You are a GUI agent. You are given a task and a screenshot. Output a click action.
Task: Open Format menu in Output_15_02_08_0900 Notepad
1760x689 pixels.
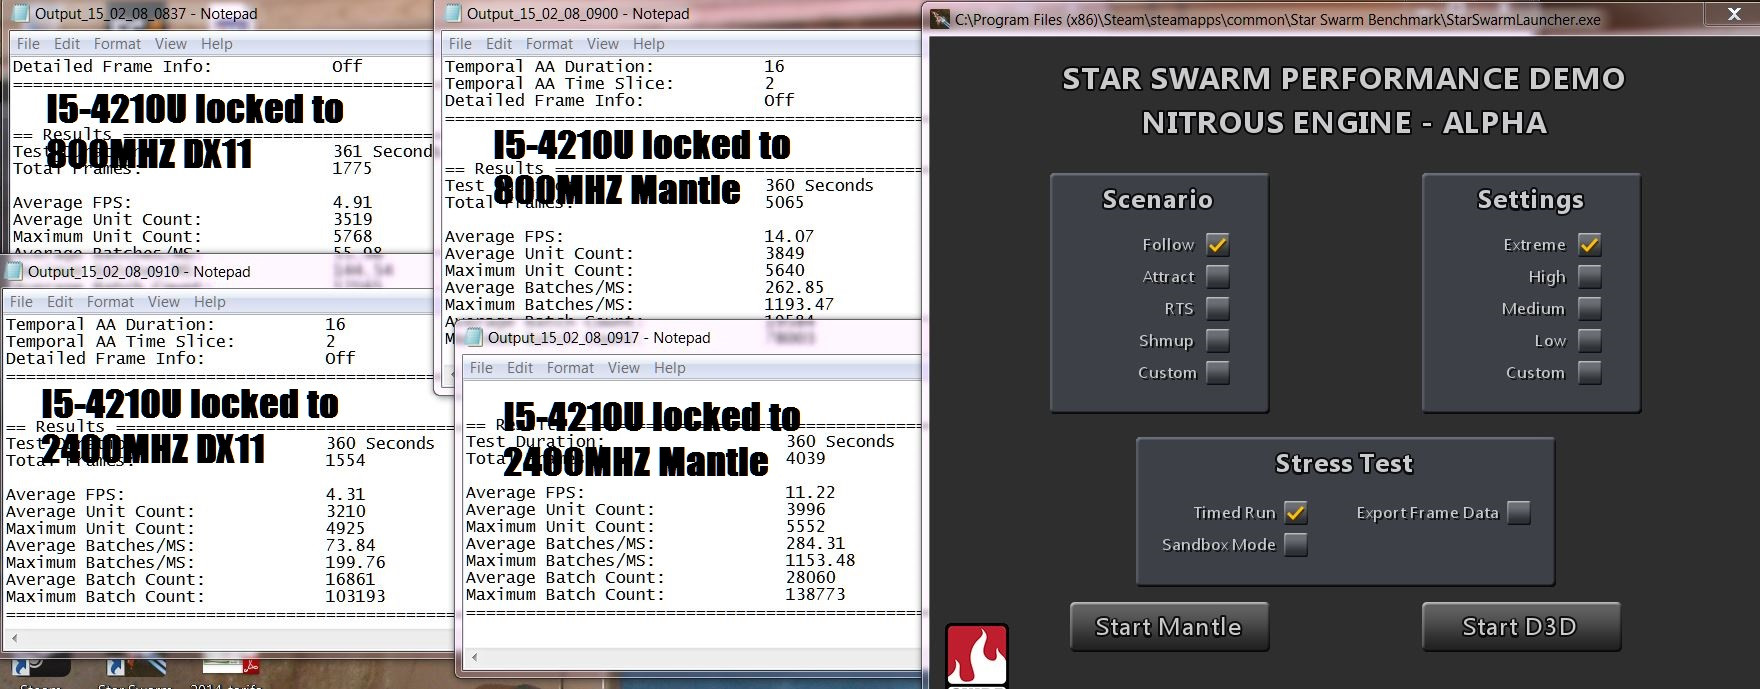549,44
